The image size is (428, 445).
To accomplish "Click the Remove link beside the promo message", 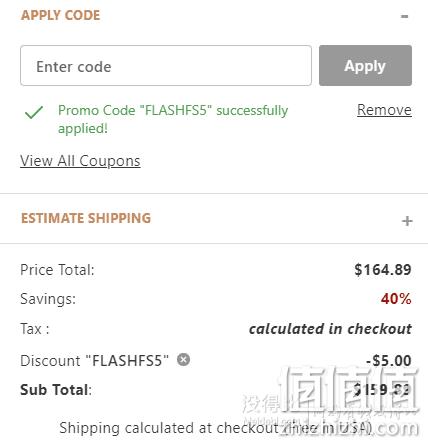I will click(x=384, y=110).
